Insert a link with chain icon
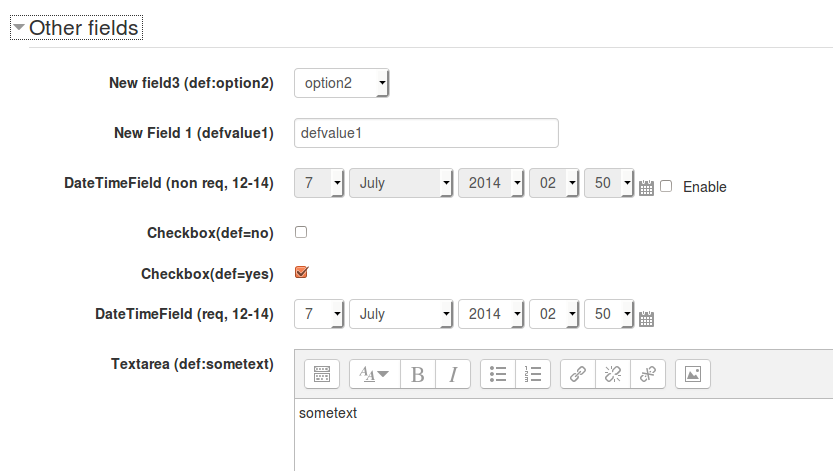The width and height of the screenshot is (833, 471). [x=578, y=374]
